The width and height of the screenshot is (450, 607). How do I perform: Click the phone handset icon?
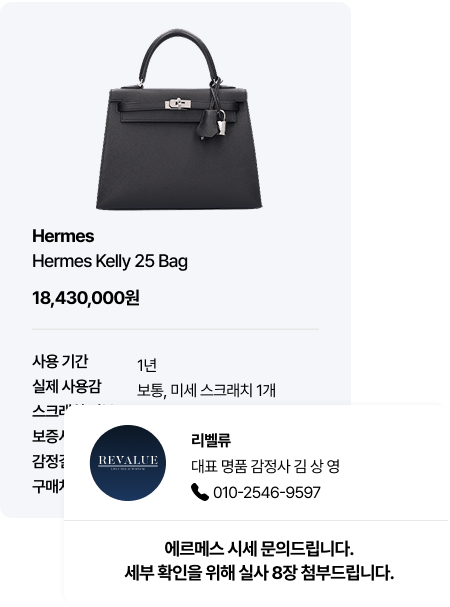click(x=200, y=492)
